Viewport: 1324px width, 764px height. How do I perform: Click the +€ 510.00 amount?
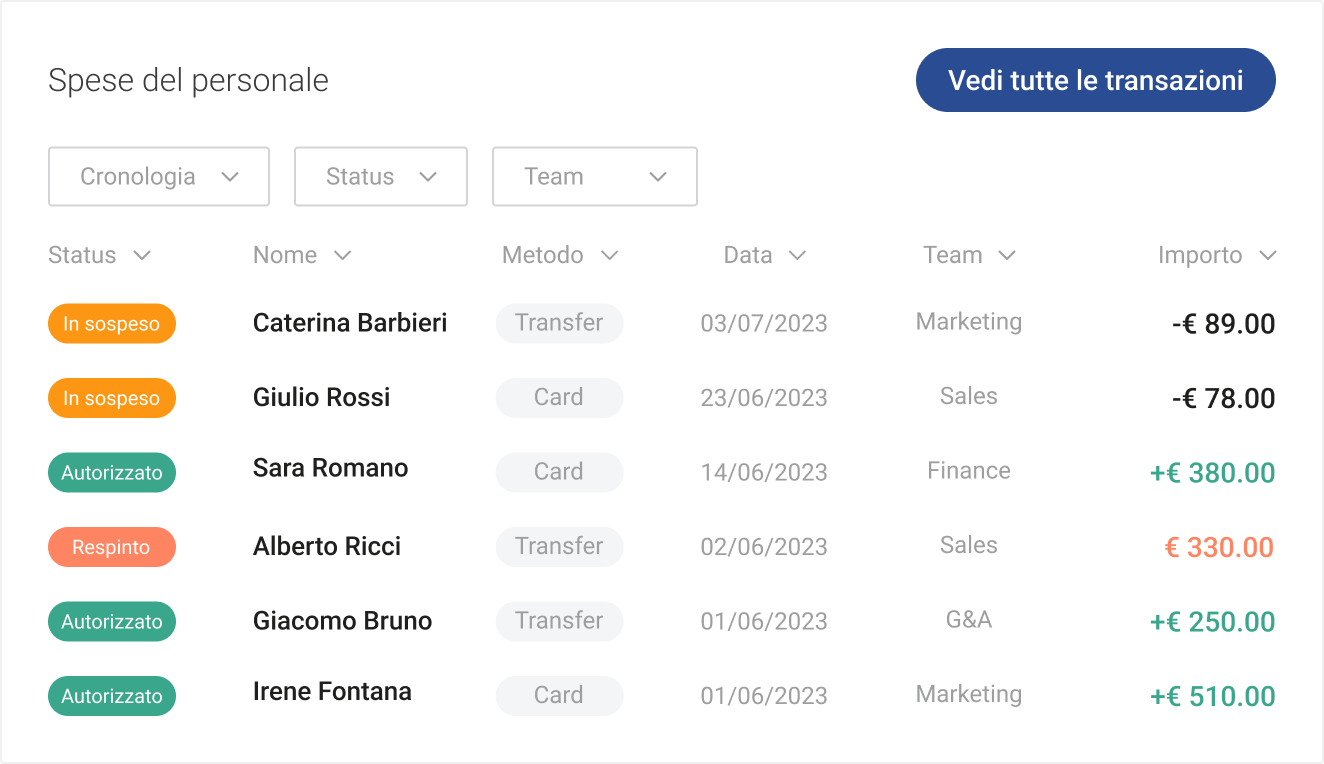click(x=1212, y=696)
